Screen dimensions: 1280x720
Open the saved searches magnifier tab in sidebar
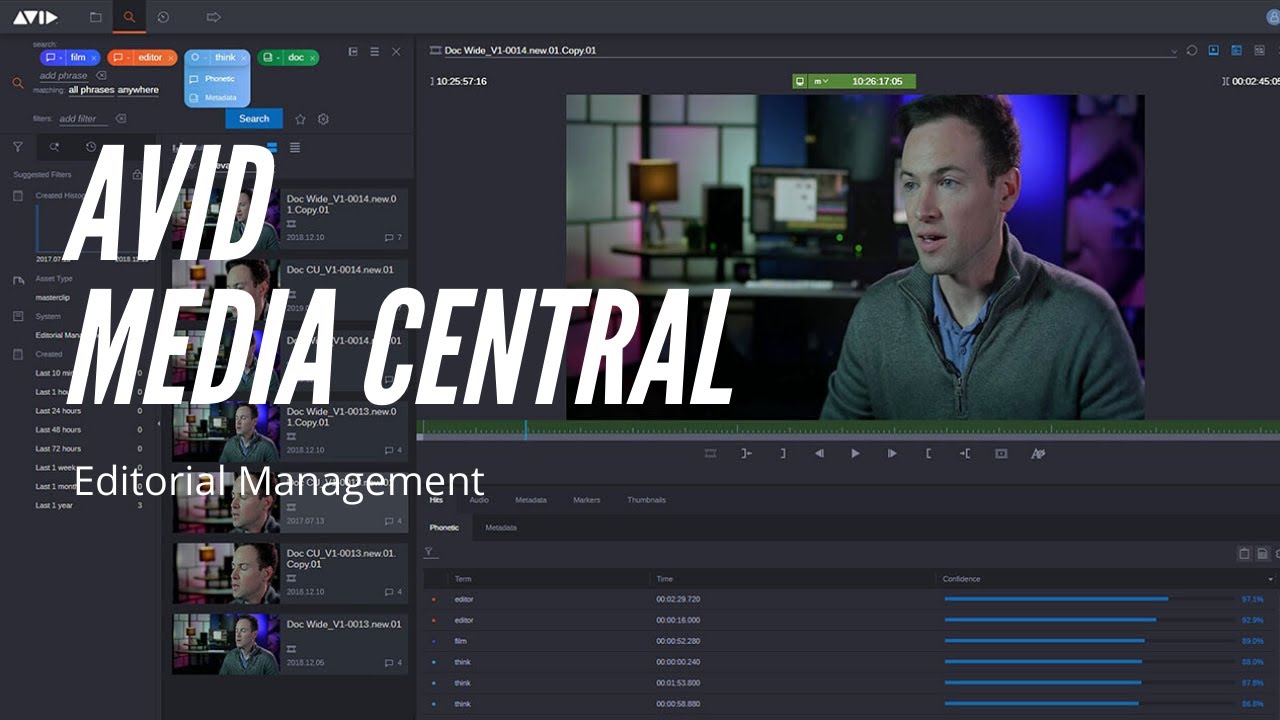pyautogui.click(x=54, y=147)
